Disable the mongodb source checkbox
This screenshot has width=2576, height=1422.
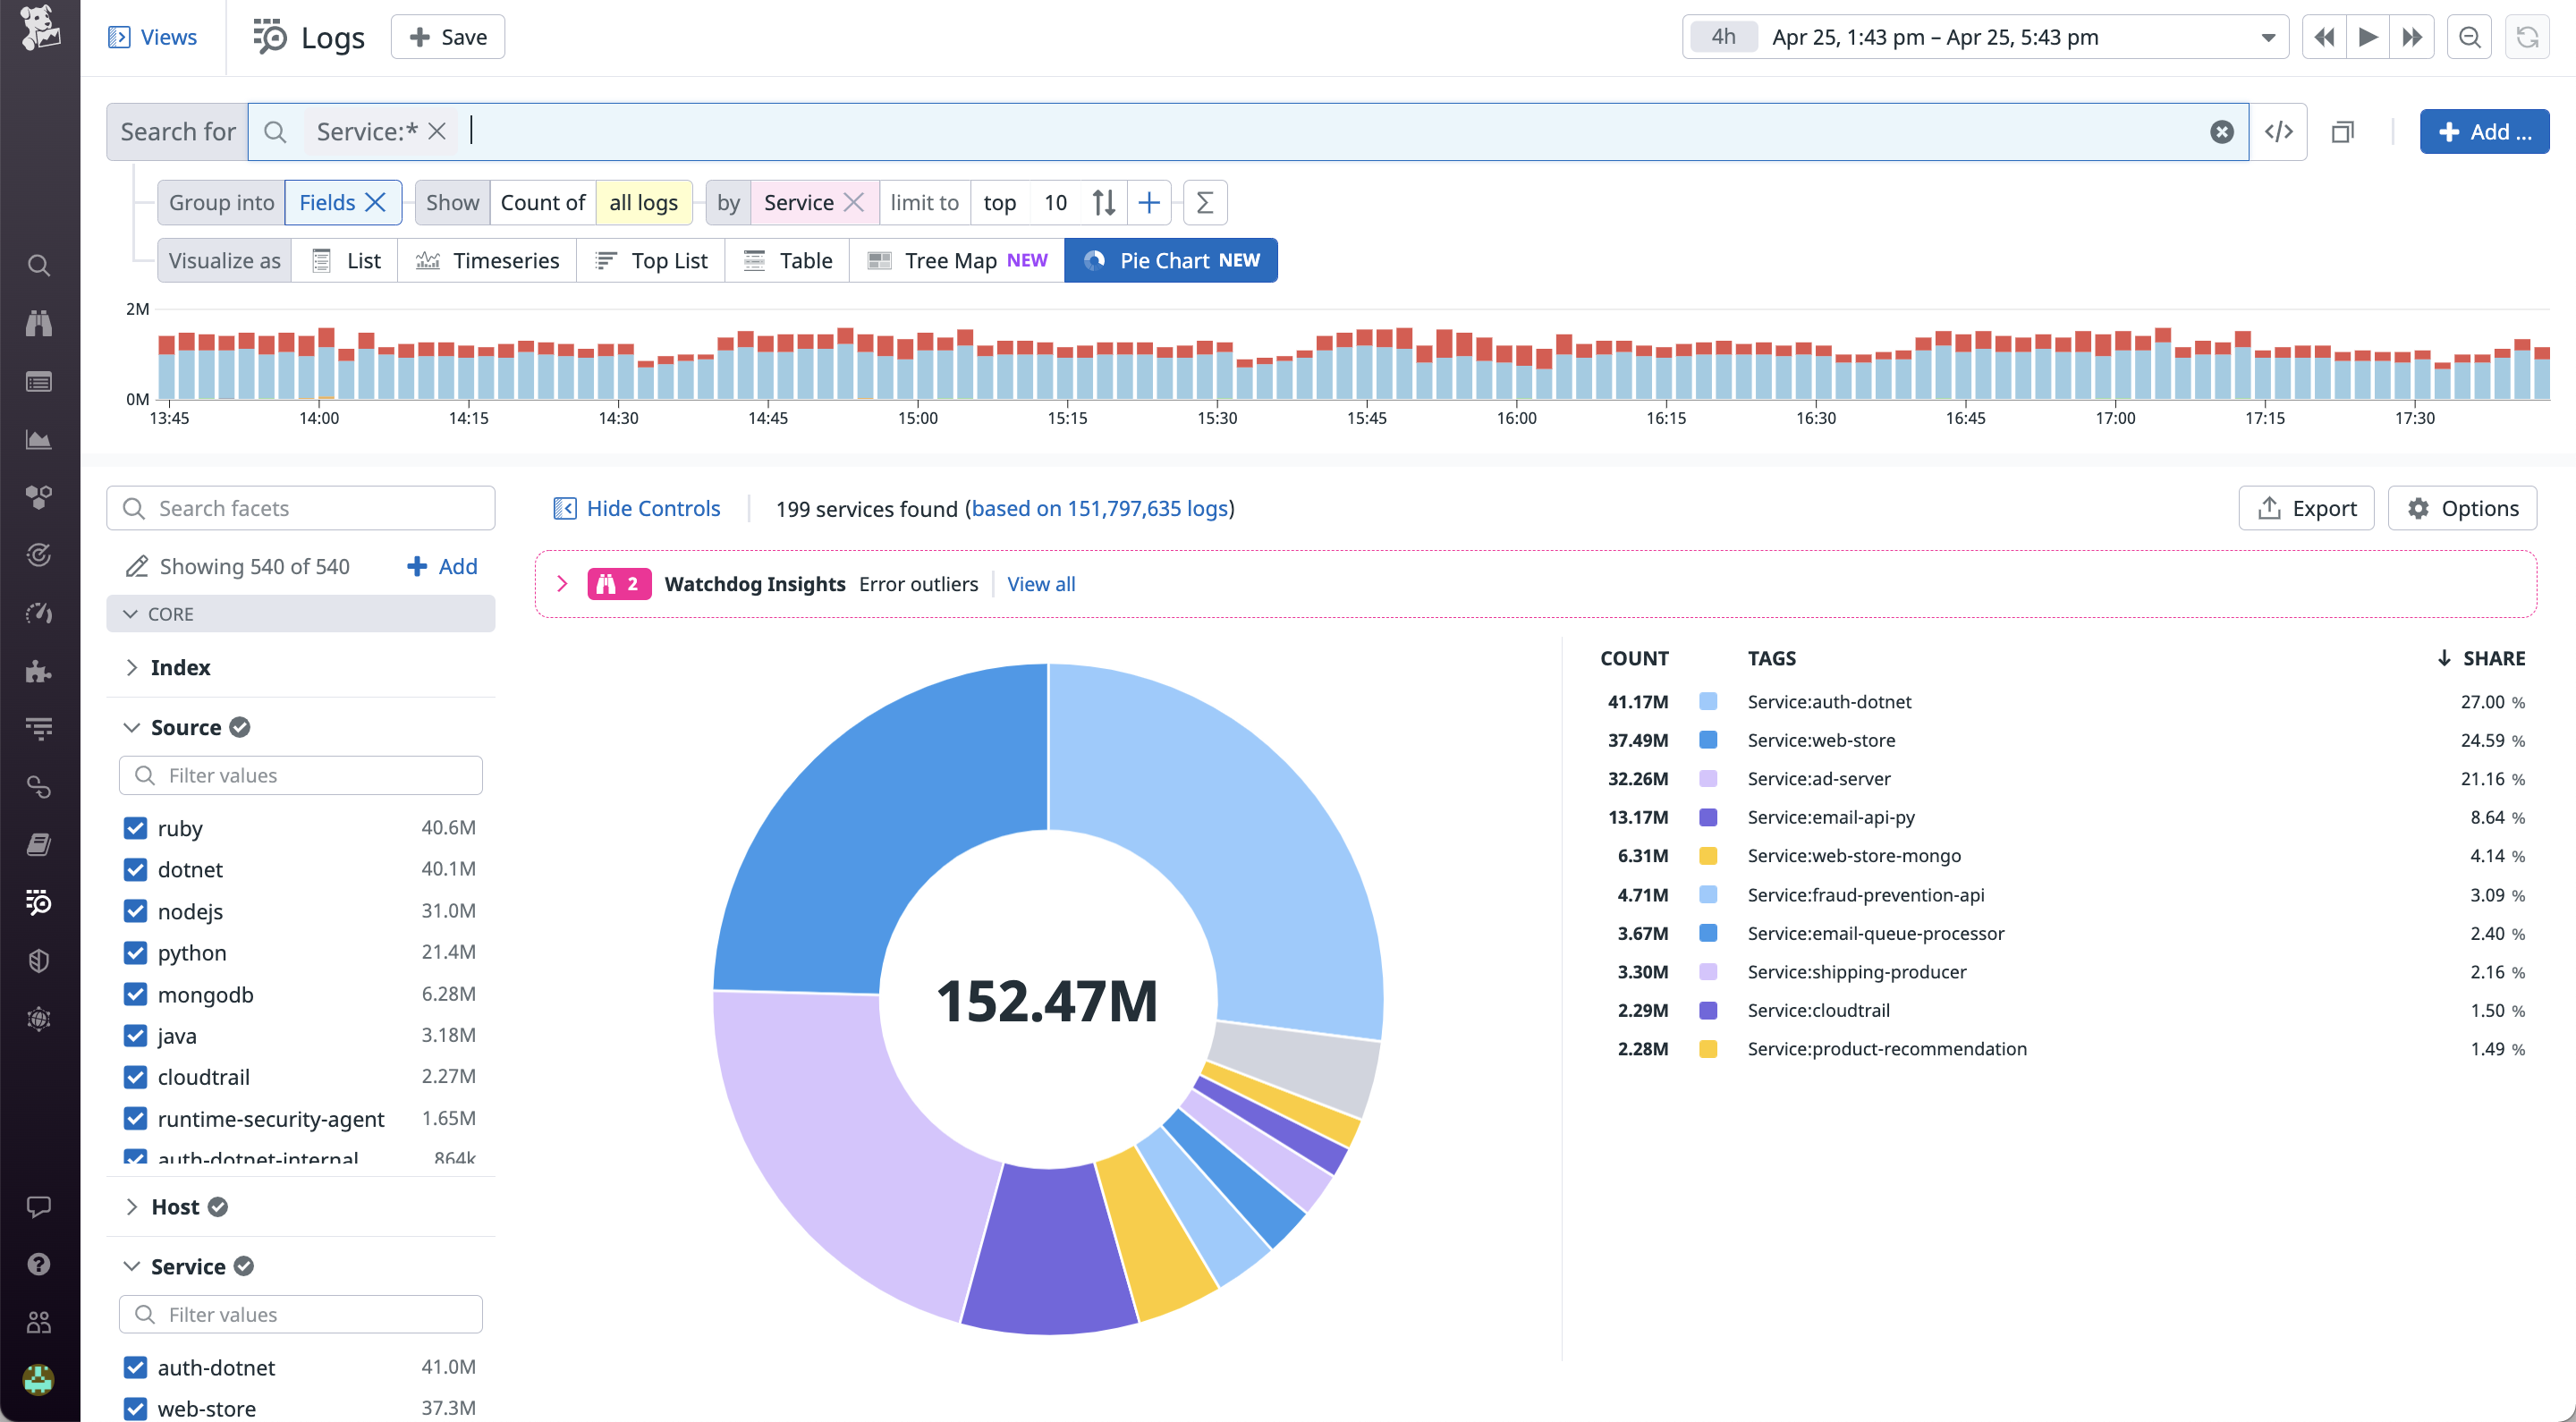[x=135, y=994]
